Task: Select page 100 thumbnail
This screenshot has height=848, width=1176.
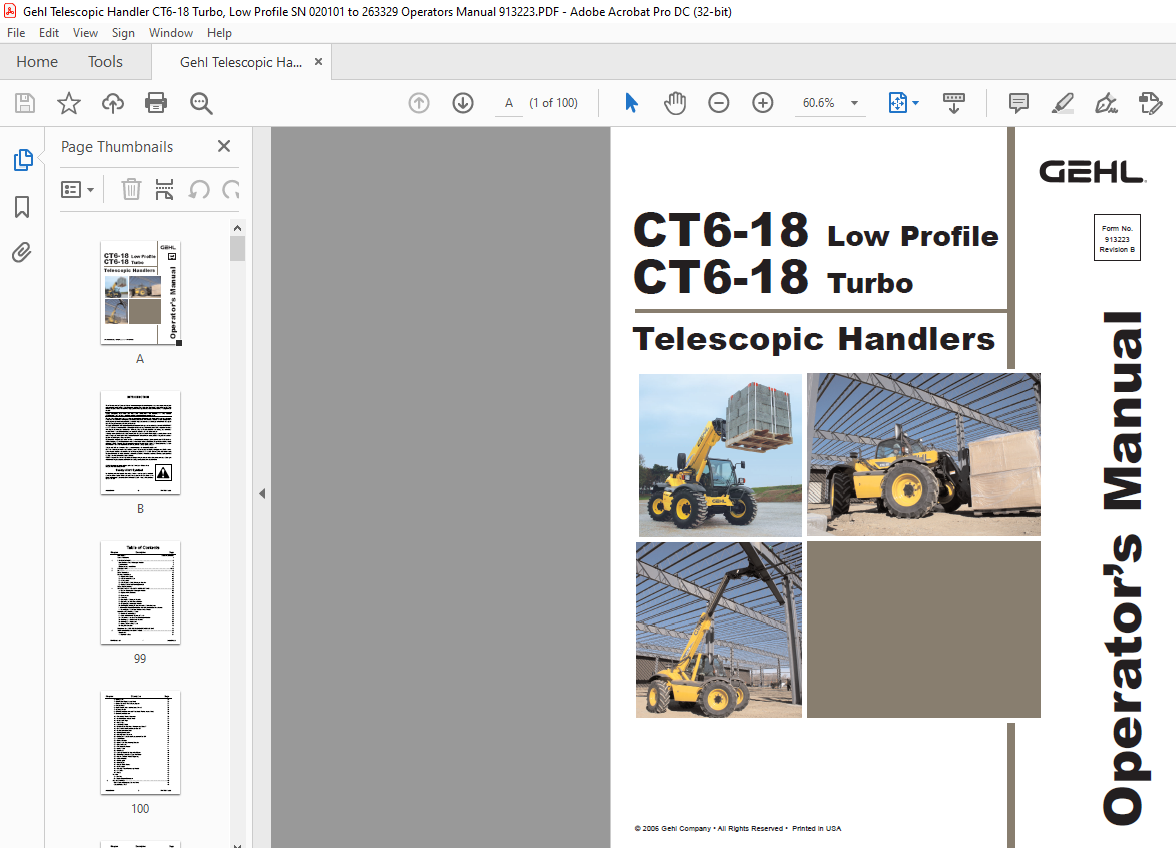Action: point(140,742)
